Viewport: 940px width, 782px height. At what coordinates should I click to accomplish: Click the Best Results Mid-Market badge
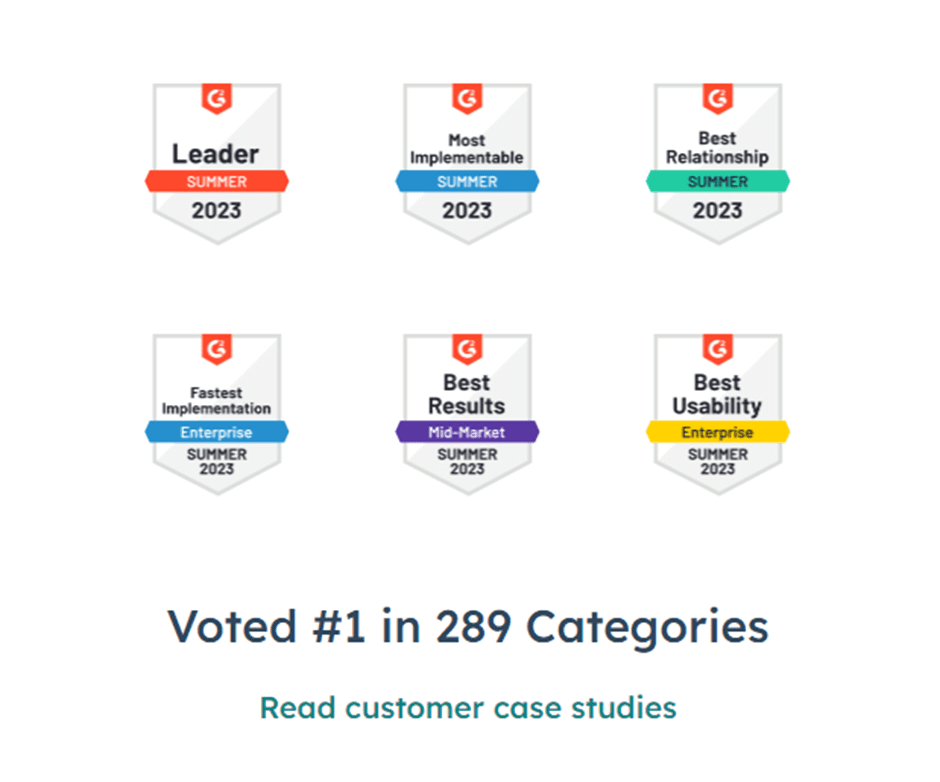tap(468, 414)
